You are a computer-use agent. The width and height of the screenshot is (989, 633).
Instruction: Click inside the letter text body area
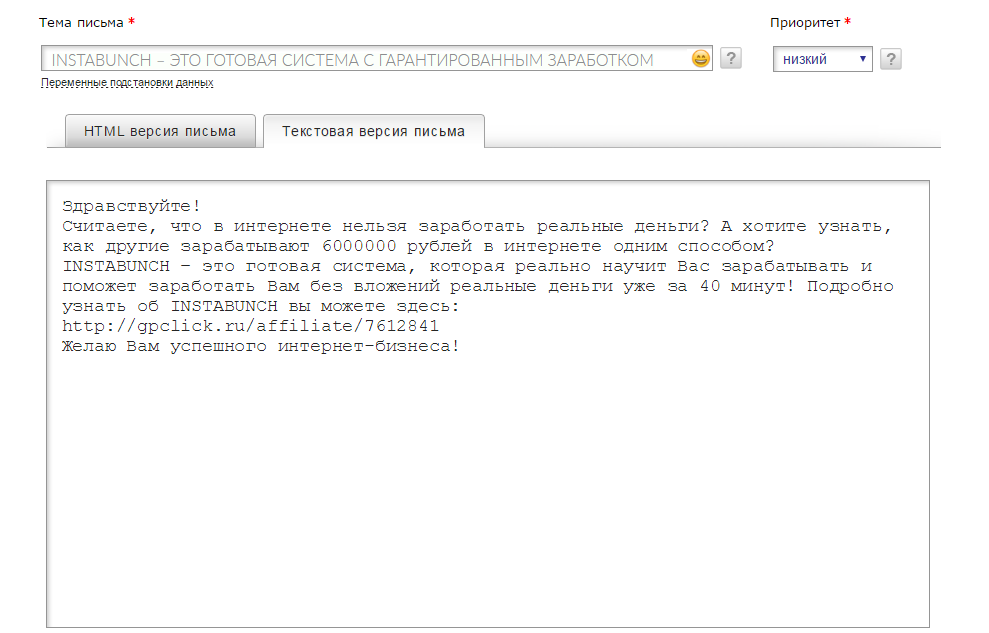(x=488, y=404)
